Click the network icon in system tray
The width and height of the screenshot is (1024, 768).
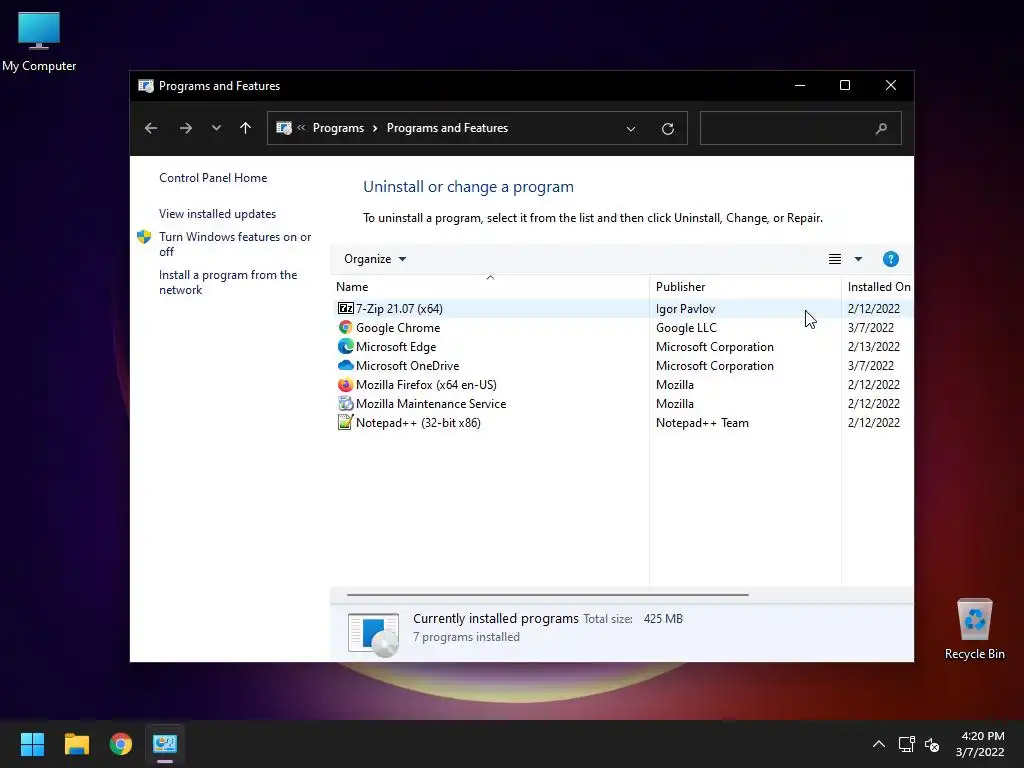[906, 744]
